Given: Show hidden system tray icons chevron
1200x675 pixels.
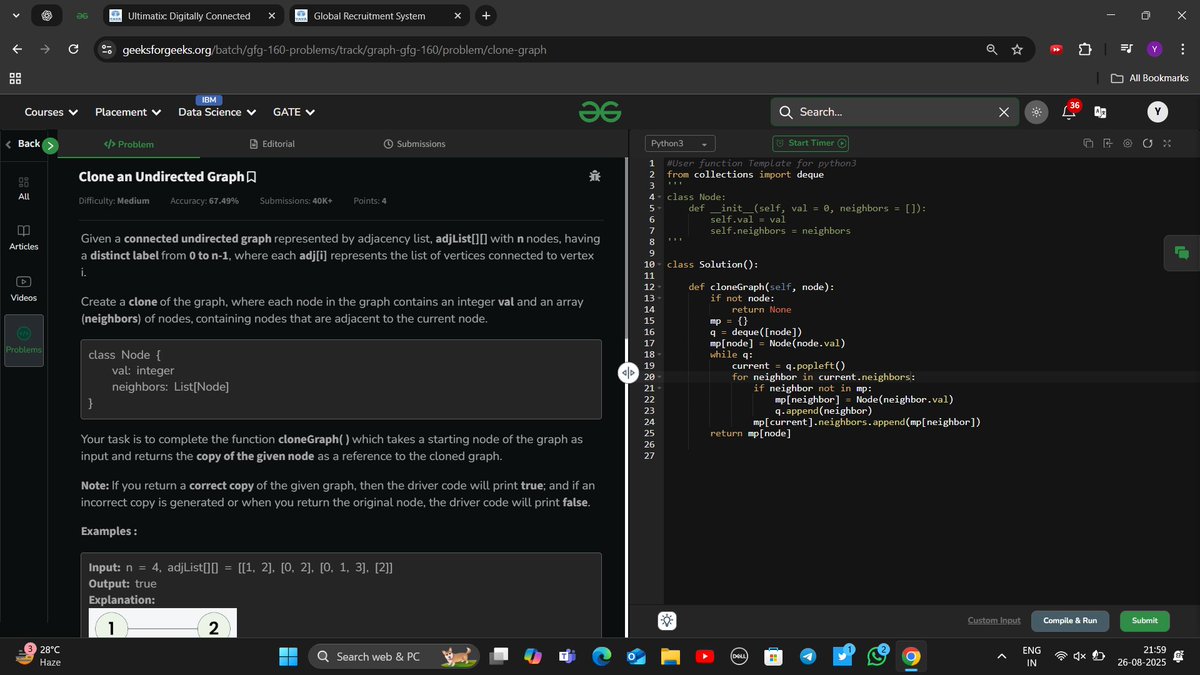Looking at the screenshot, I should [1002, 656].
